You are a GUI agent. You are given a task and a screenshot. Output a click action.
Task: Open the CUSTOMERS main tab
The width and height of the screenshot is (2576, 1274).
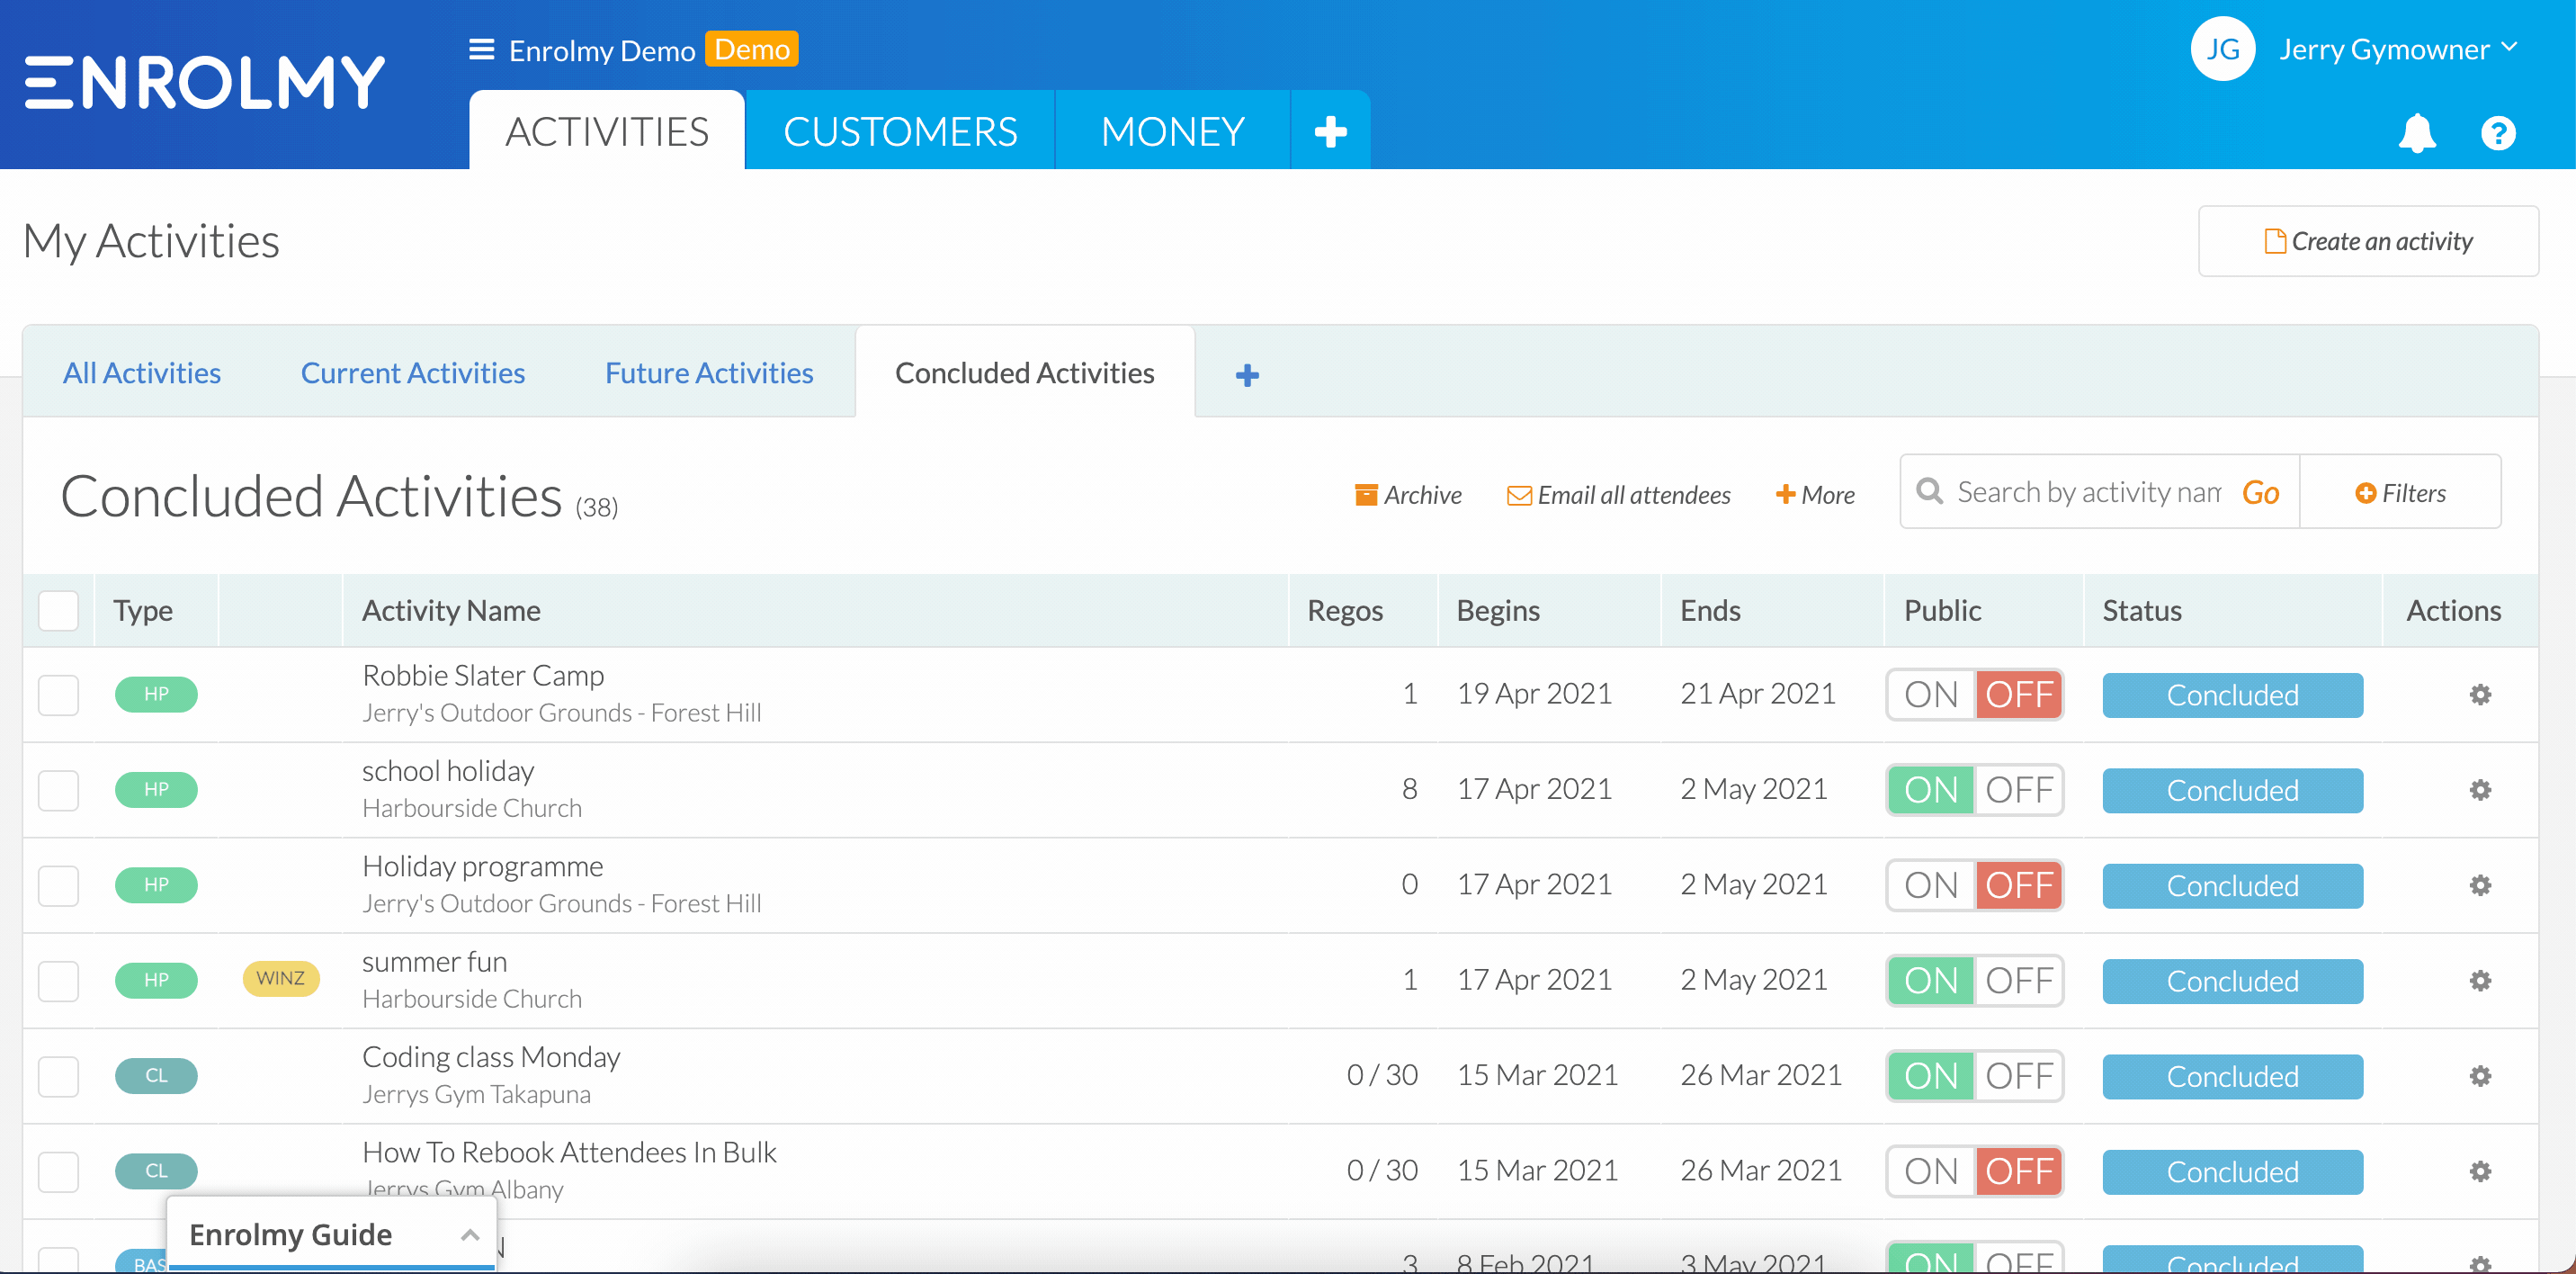tap(900, 131)
